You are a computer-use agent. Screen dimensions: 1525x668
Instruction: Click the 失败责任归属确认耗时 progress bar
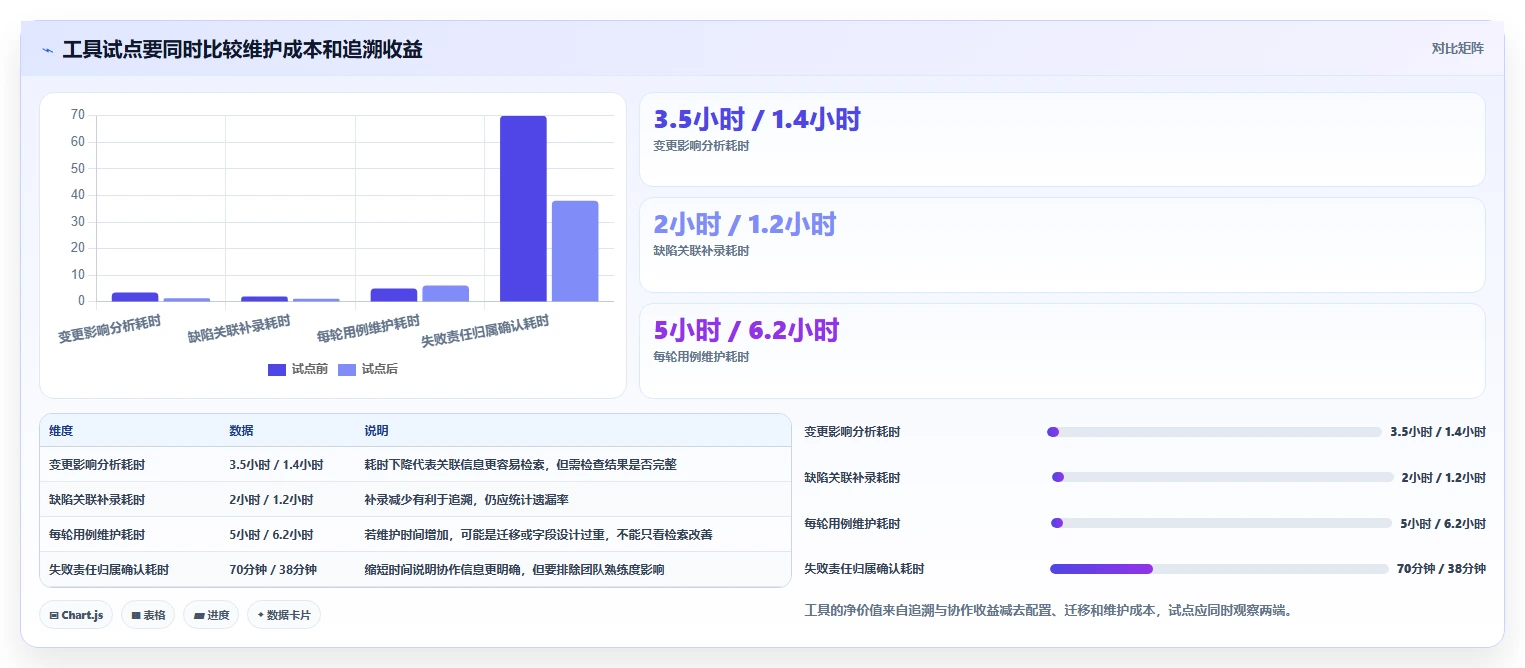[1220, 569]
